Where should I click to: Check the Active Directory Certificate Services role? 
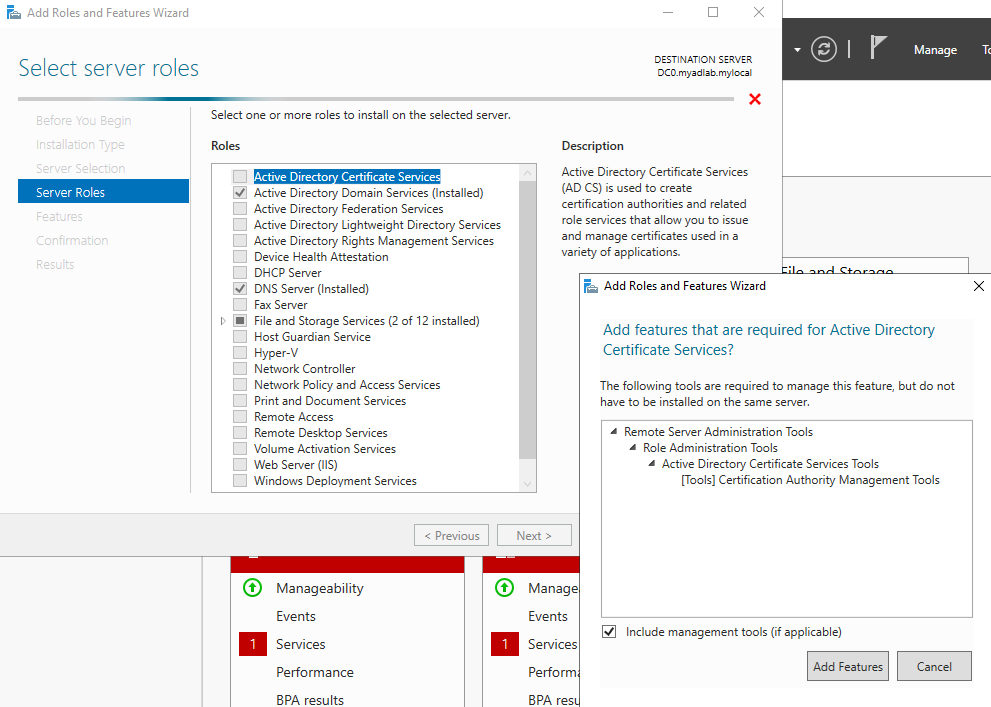(x=240, y=177)
